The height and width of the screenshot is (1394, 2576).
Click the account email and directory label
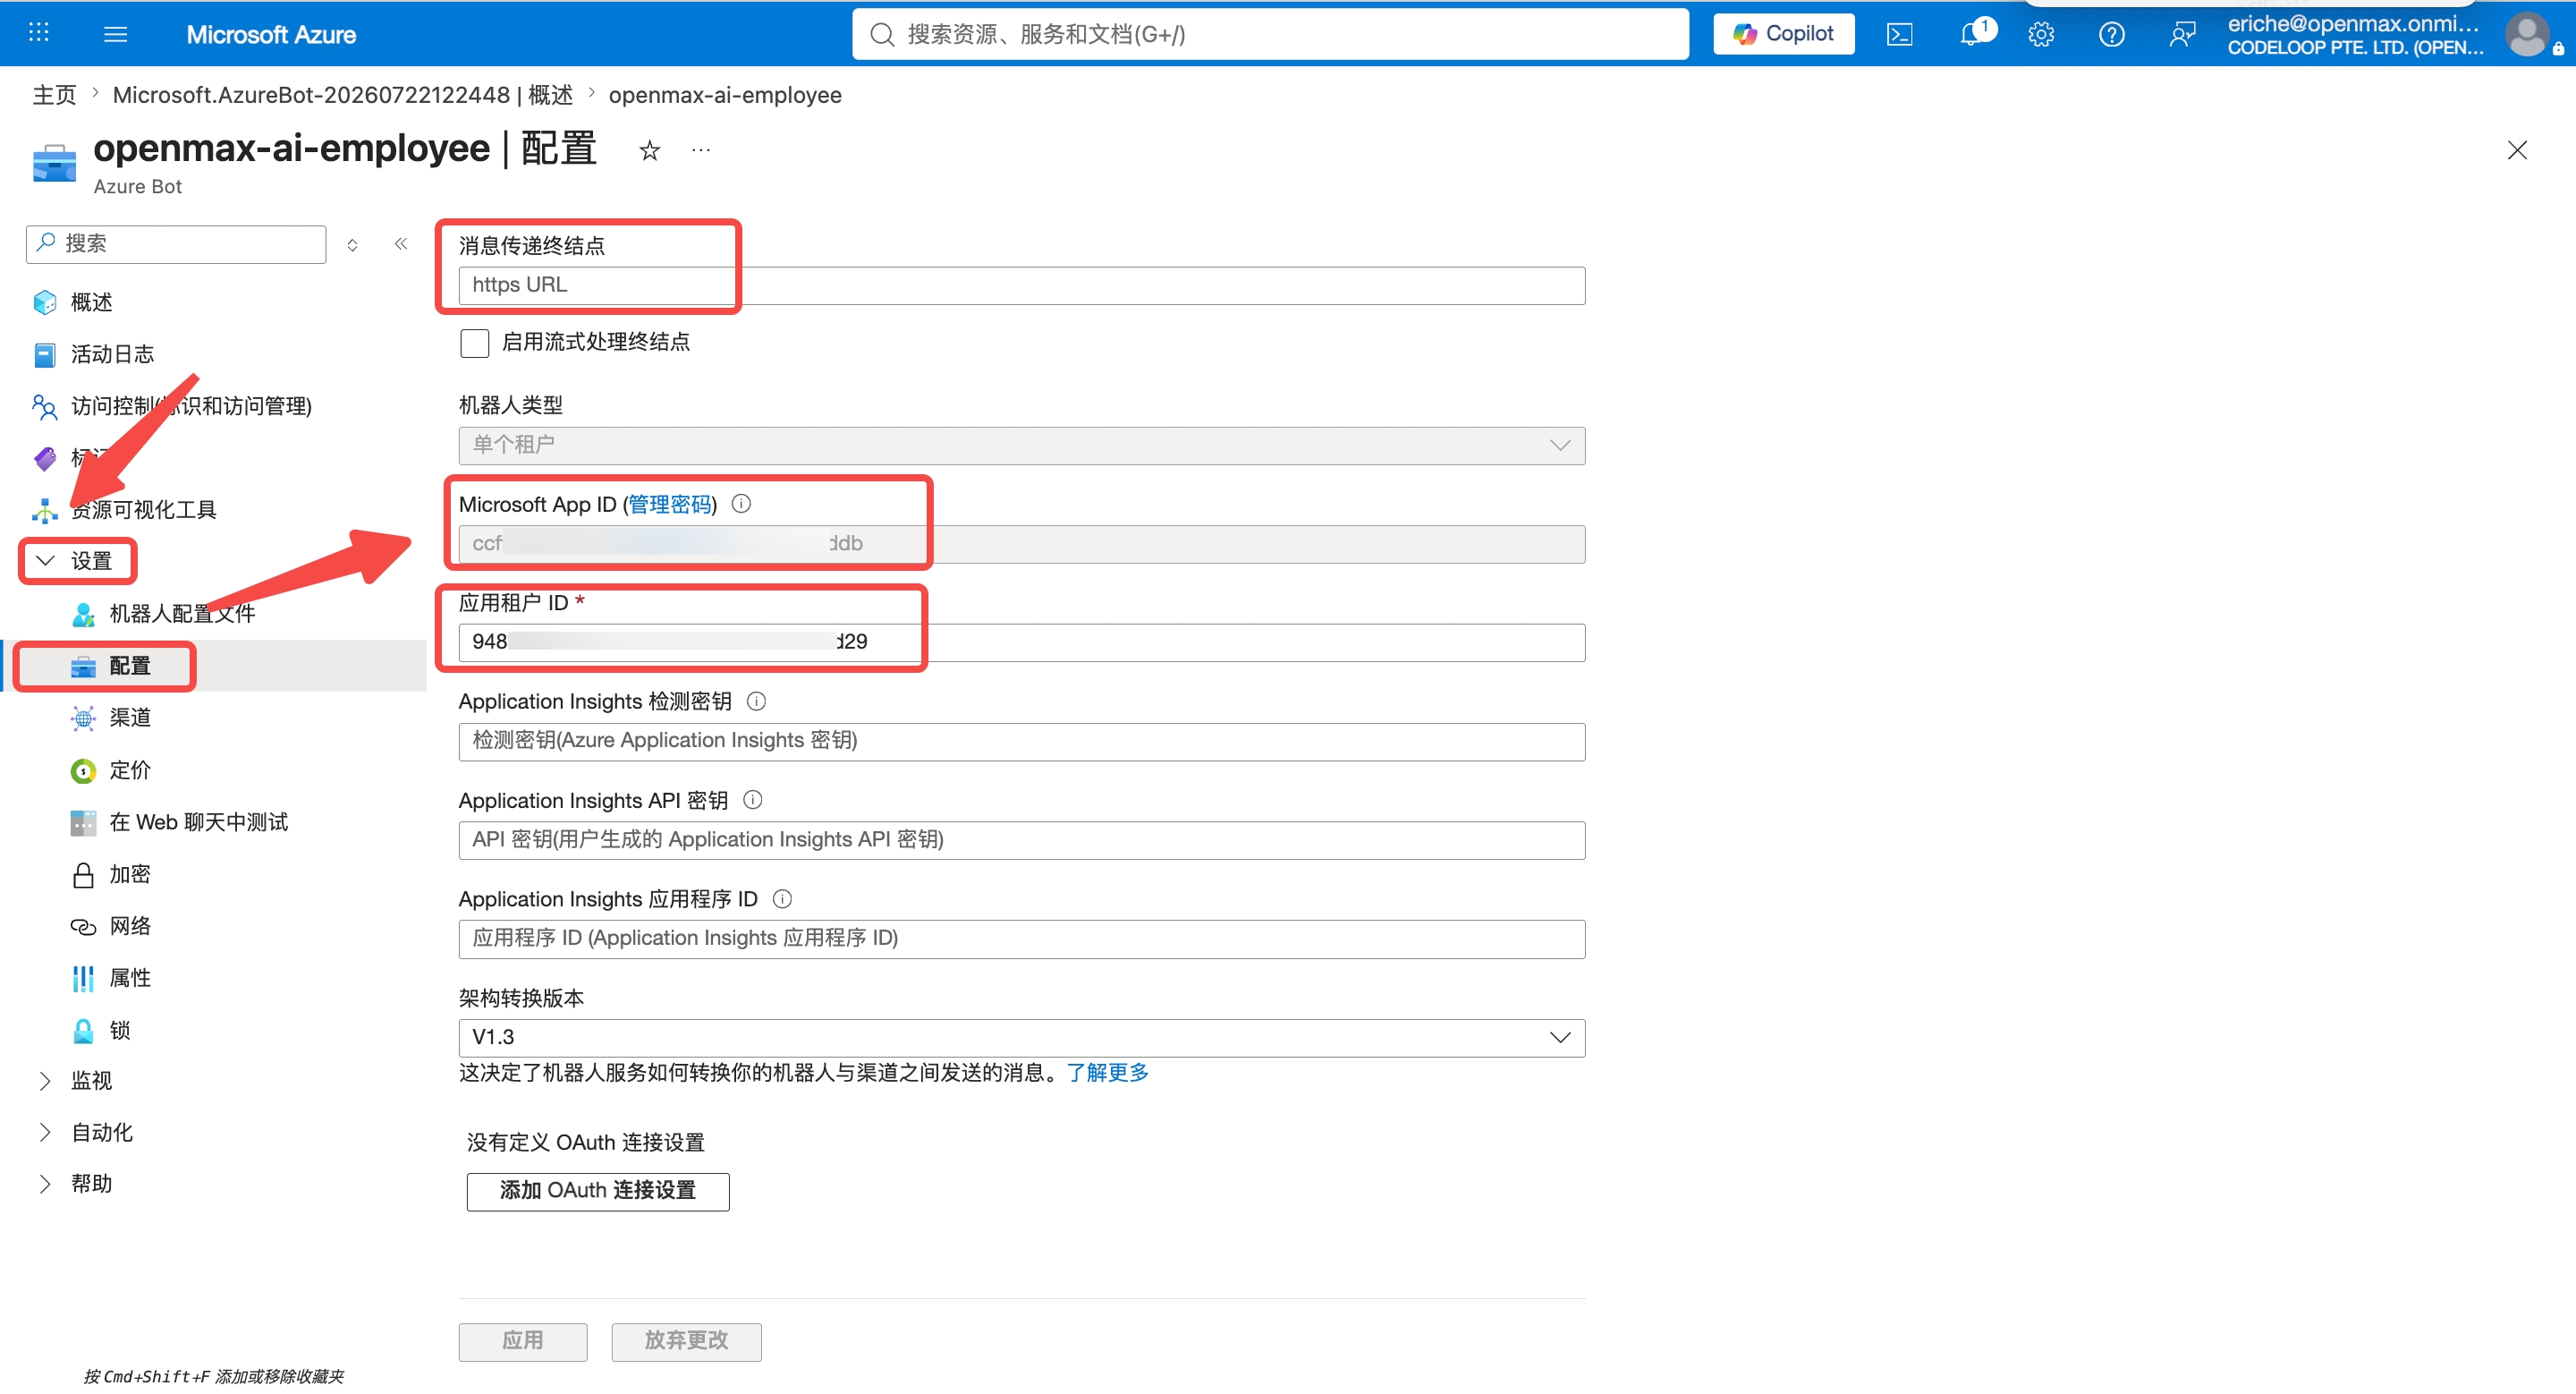pos(2354,35)
